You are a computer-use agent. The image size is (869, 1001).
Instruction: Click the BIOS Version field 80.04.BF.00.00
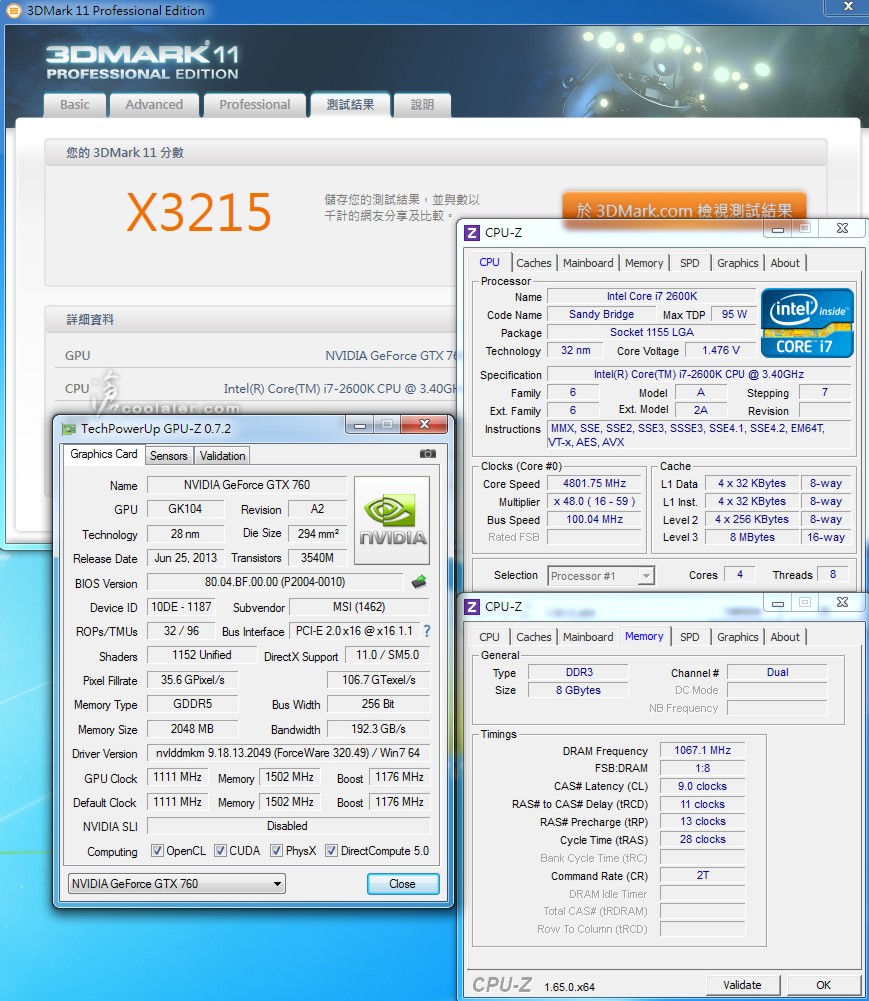click(275, 582)
